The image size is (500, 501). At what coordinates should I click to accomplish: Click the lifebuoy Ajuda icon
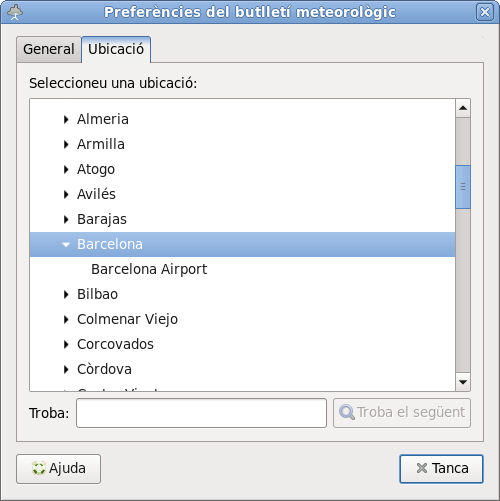(x=38, y=468)
